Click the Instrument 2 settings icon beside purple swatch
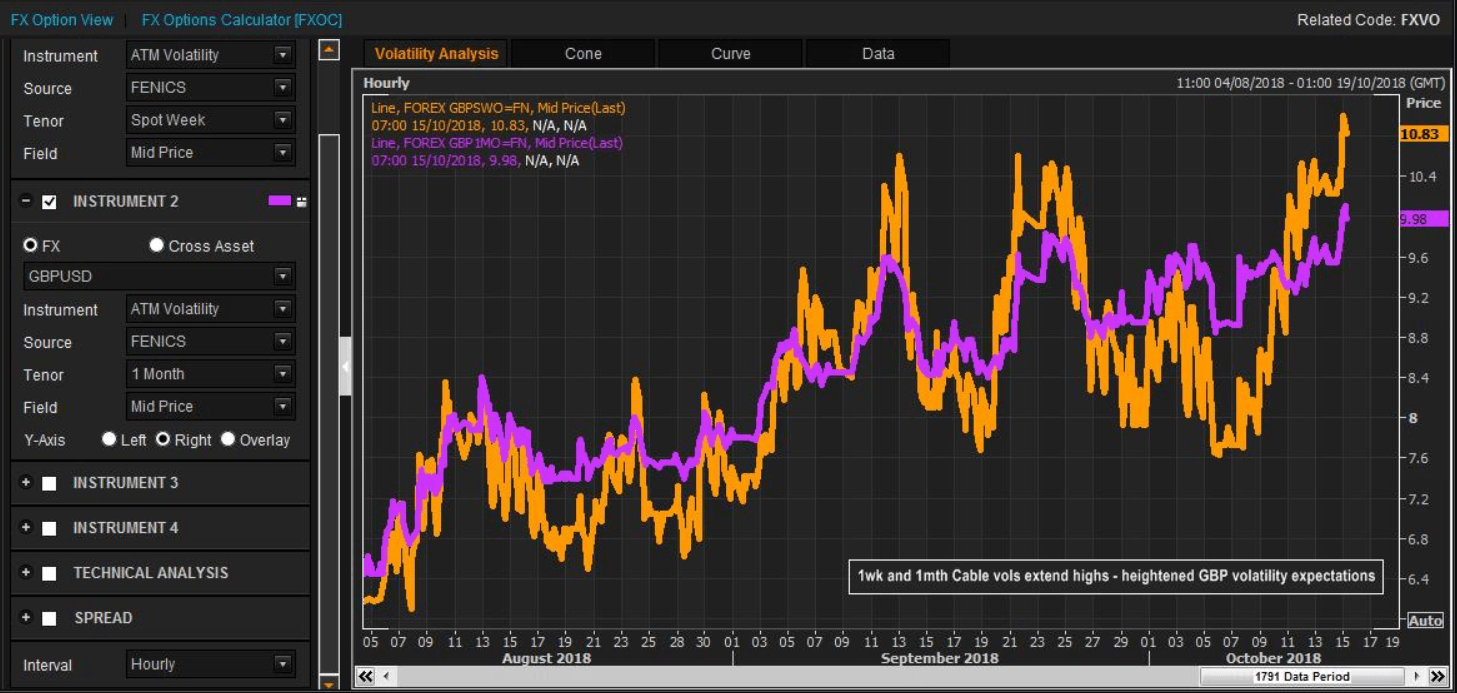 coord(301,202)
